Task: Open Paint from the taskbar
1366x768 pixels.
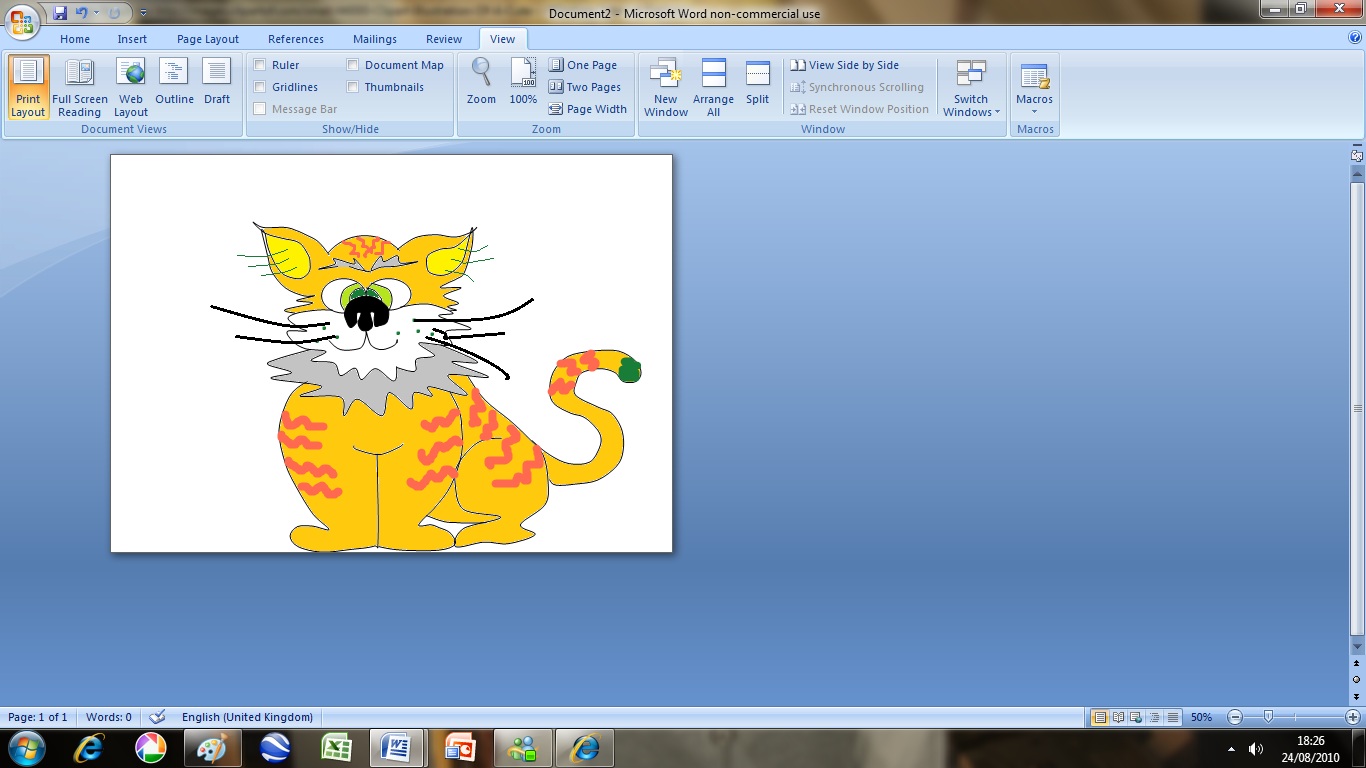Action: 213,748
